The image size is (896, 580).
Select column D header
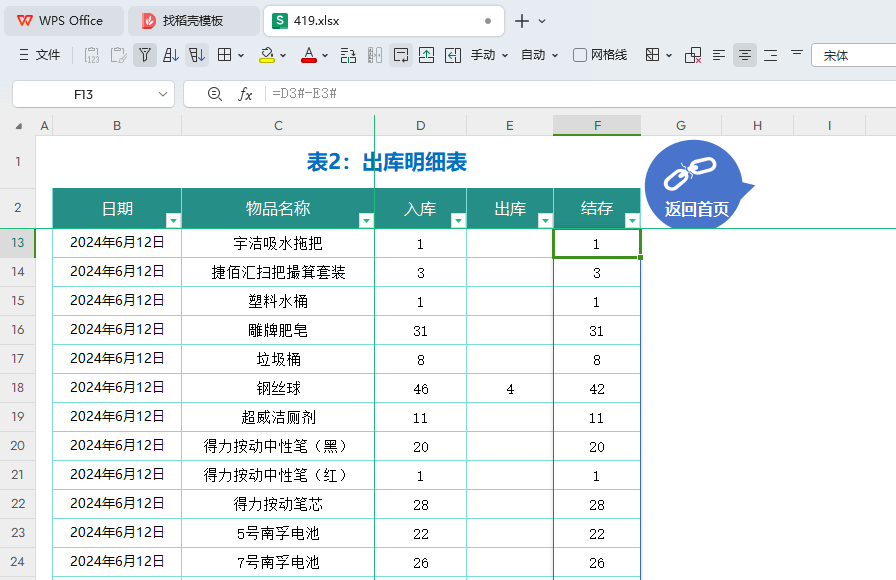[421, 126]
